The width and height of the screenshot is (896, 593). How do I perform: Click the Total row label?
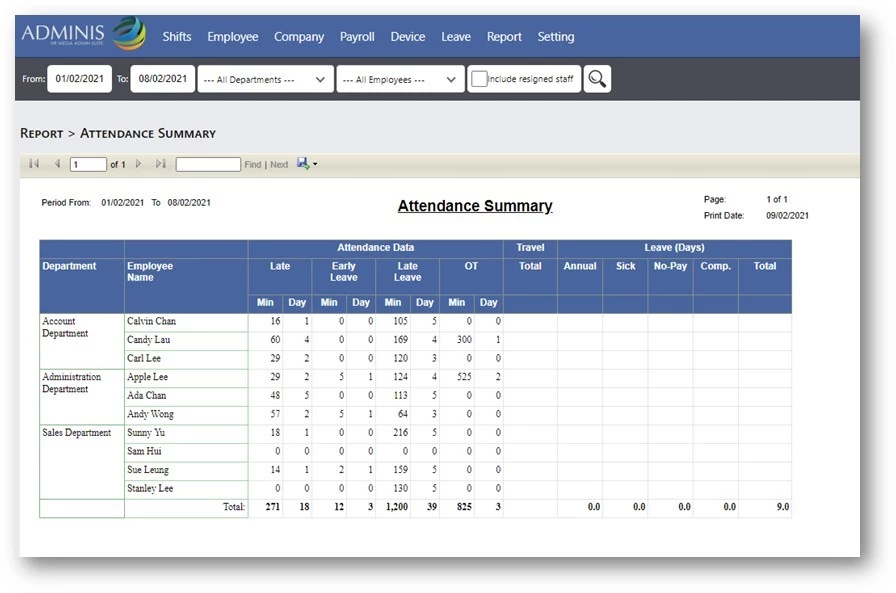point(234,507)
